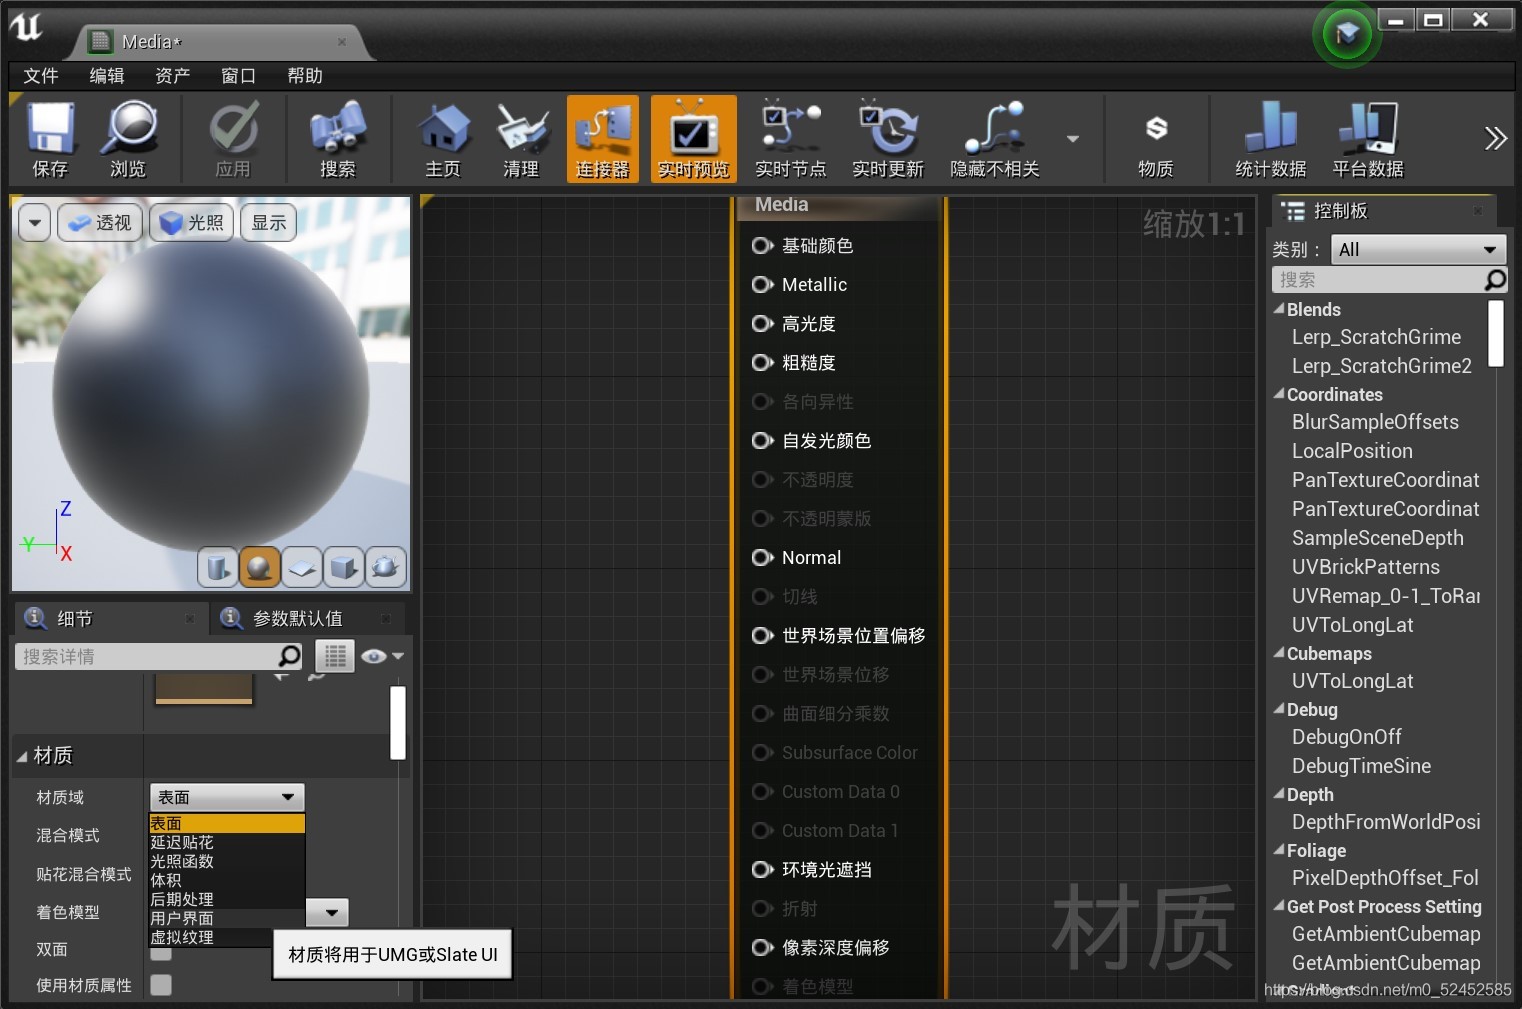Viewport: 1522px width, 1009px height.
Task: Open the 着色模型 dropdown arrow
Action: (x=329, y=912)
